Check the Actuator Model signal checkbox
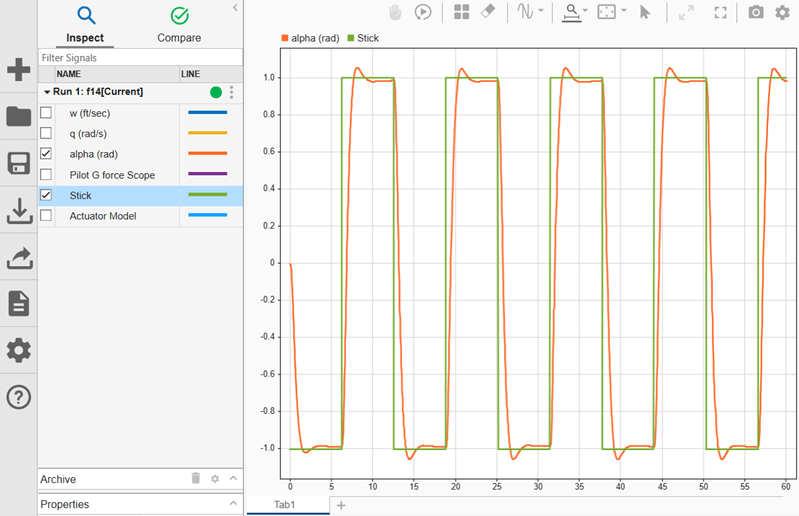The width and height of the screenshot is (799, 516). point(46,215)
